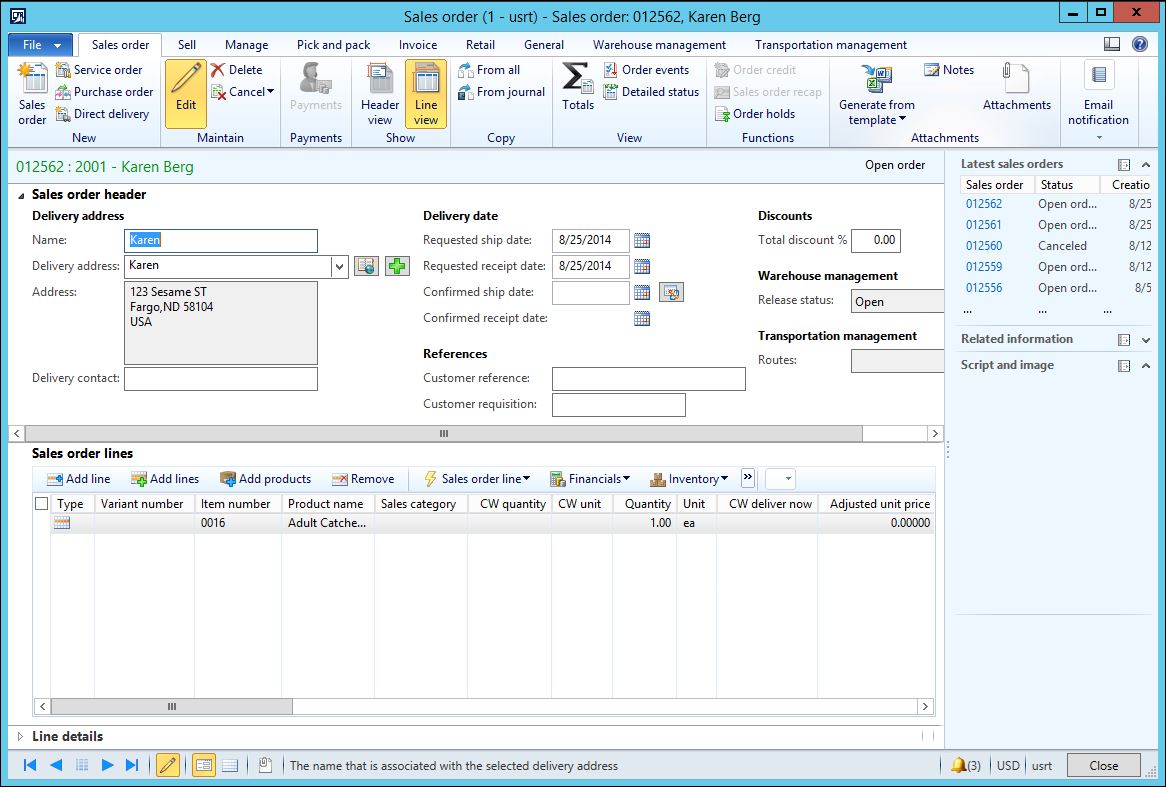Expand the Line details section
The height and width of the screenshot is (787, 1166).
(x=20, y=736)
